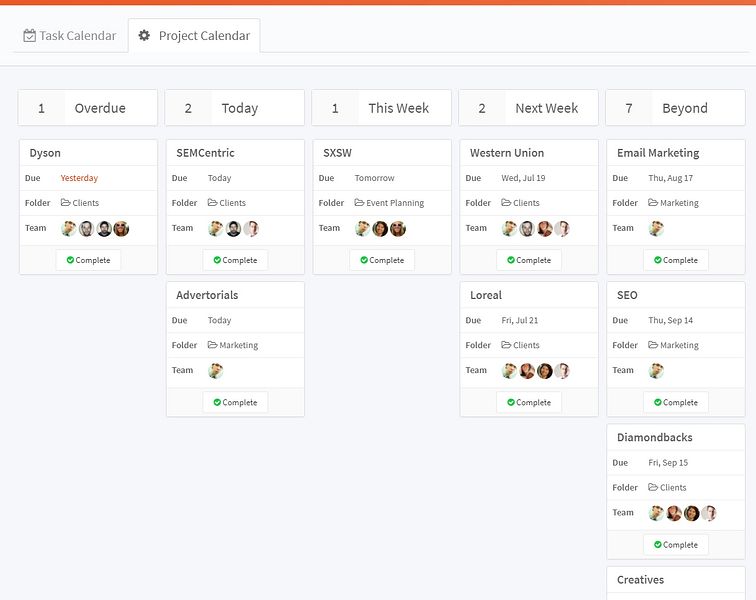Click the gear icon beside Project Calendar
The width and height of the screenshot is (756, 600).
point(144,35)
